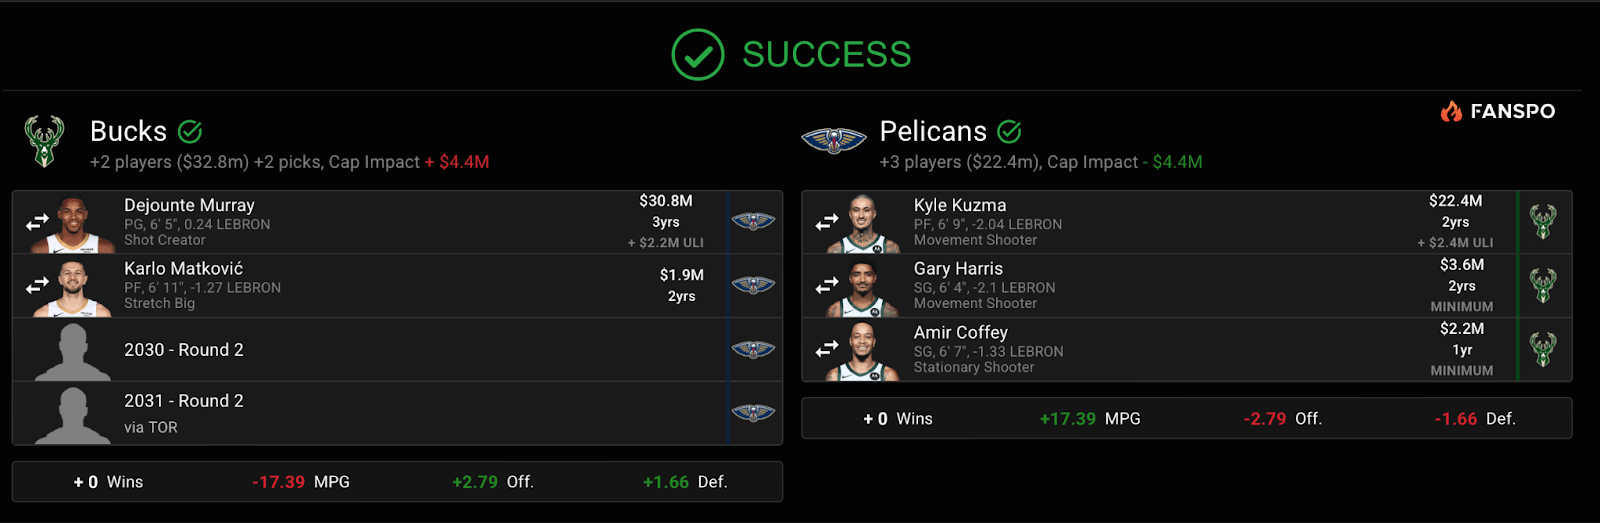Click the swap arrows beside Amir Coffey
The height and width of the screenshot is (523, 1600).
click(827, 349)
